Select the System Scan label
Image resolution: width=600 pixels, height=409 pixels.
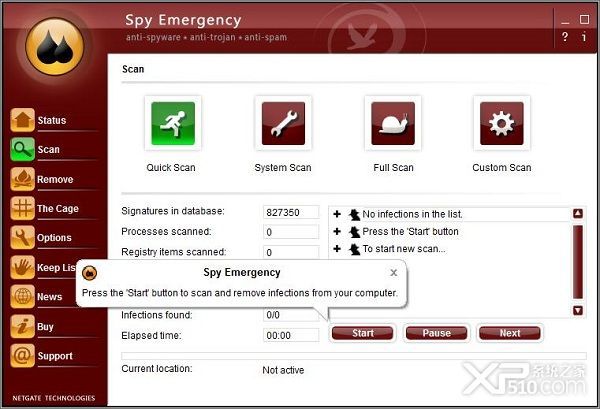pyautogui.click(x=283, y=168)
